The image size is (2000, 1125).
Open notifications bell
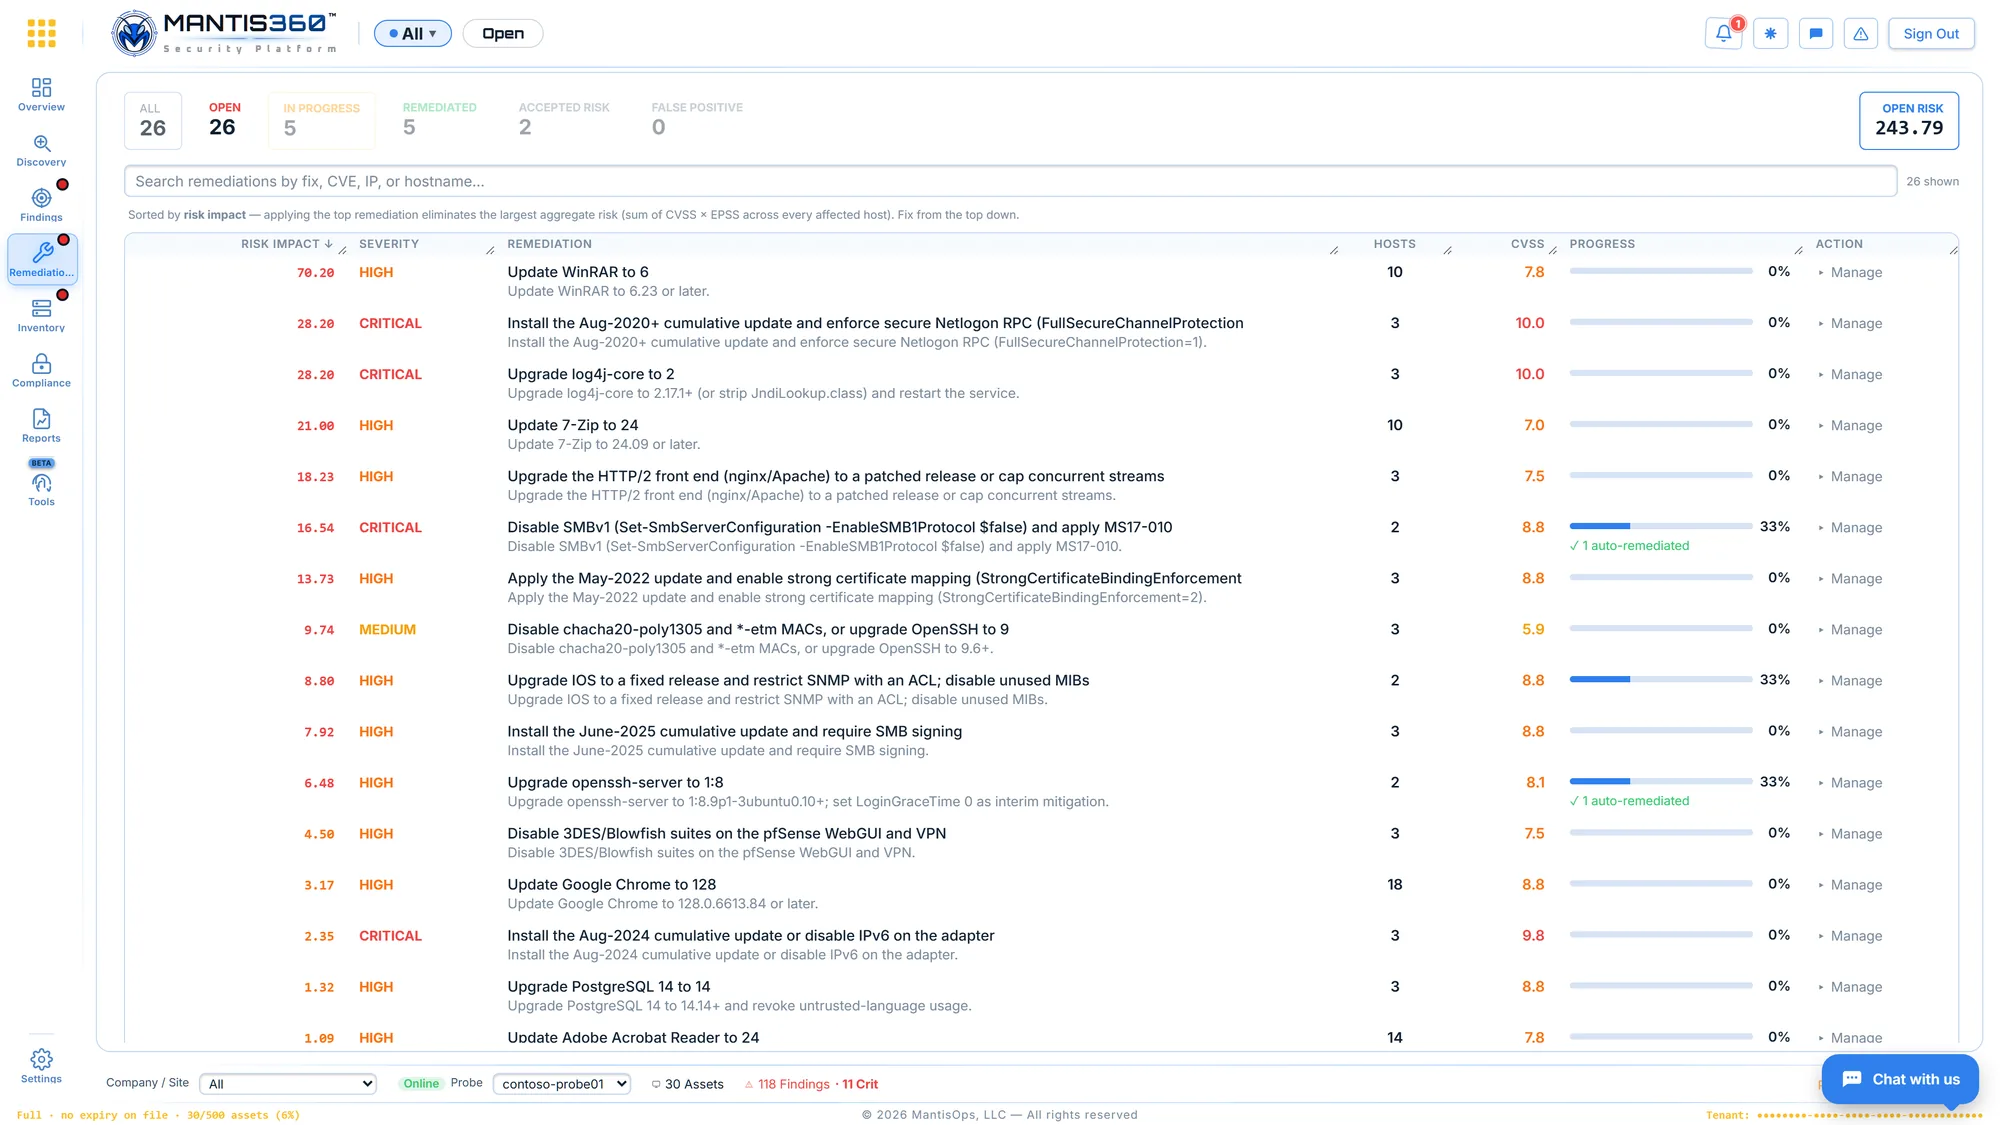click(1724, 33)
